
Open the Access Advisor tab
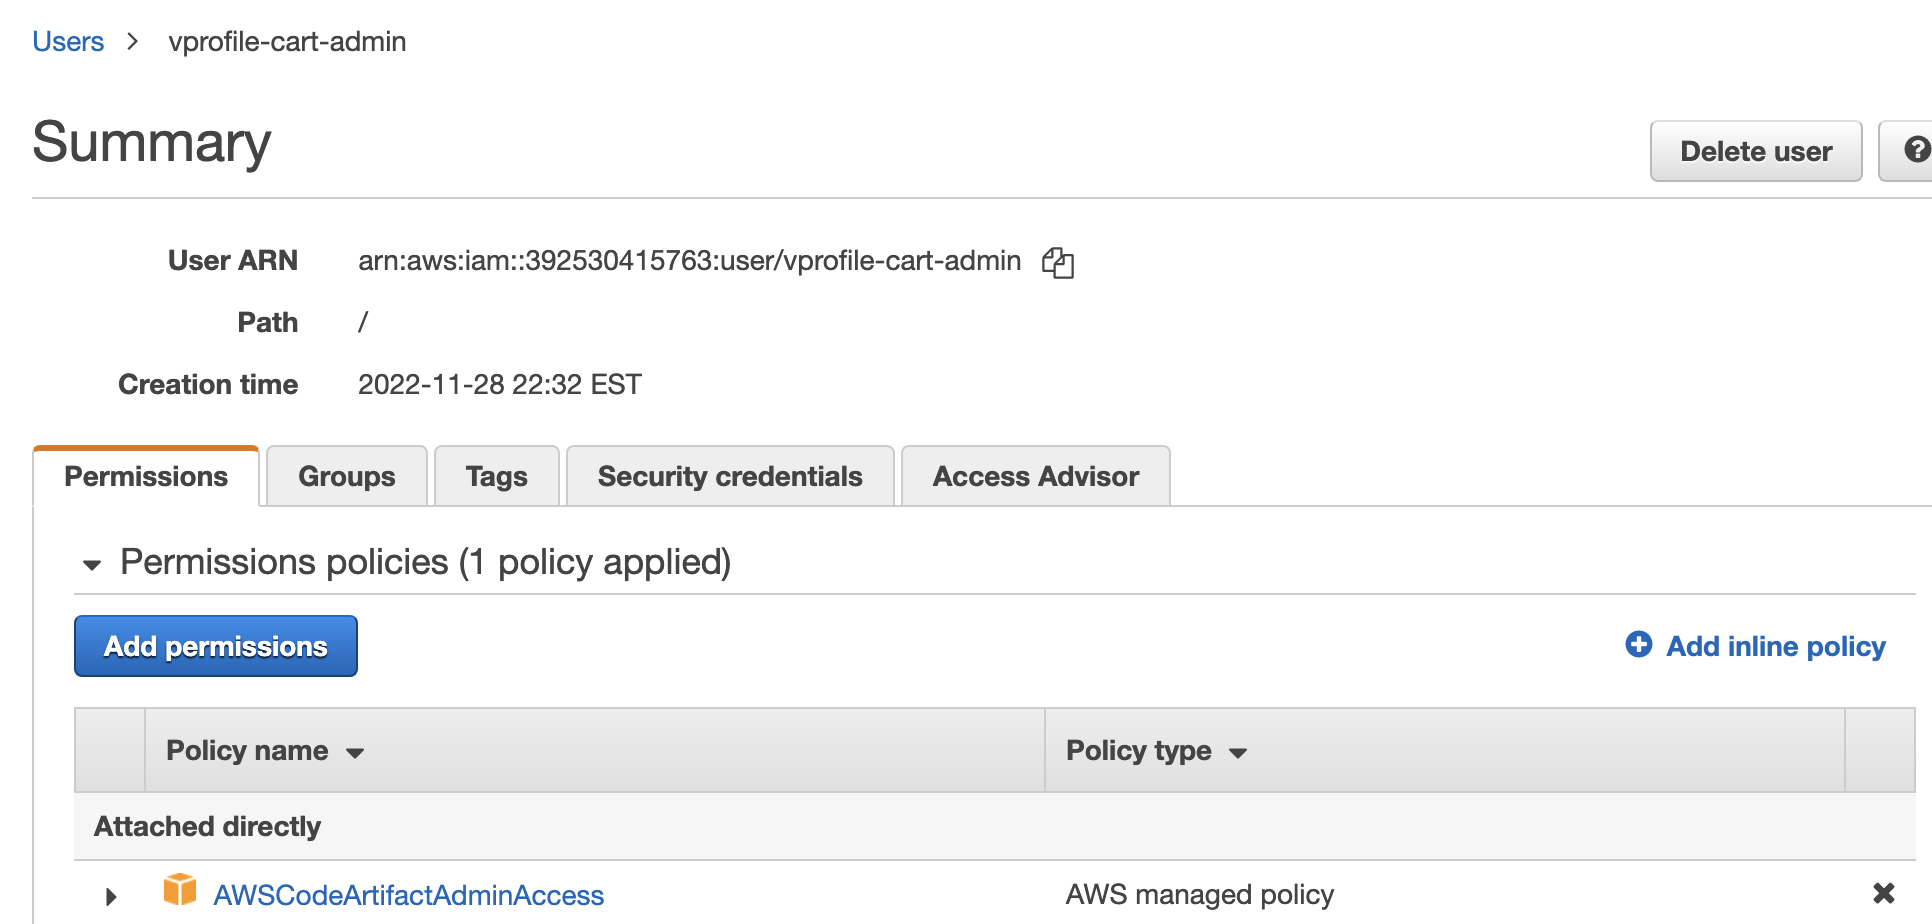tap(1036, 476)
